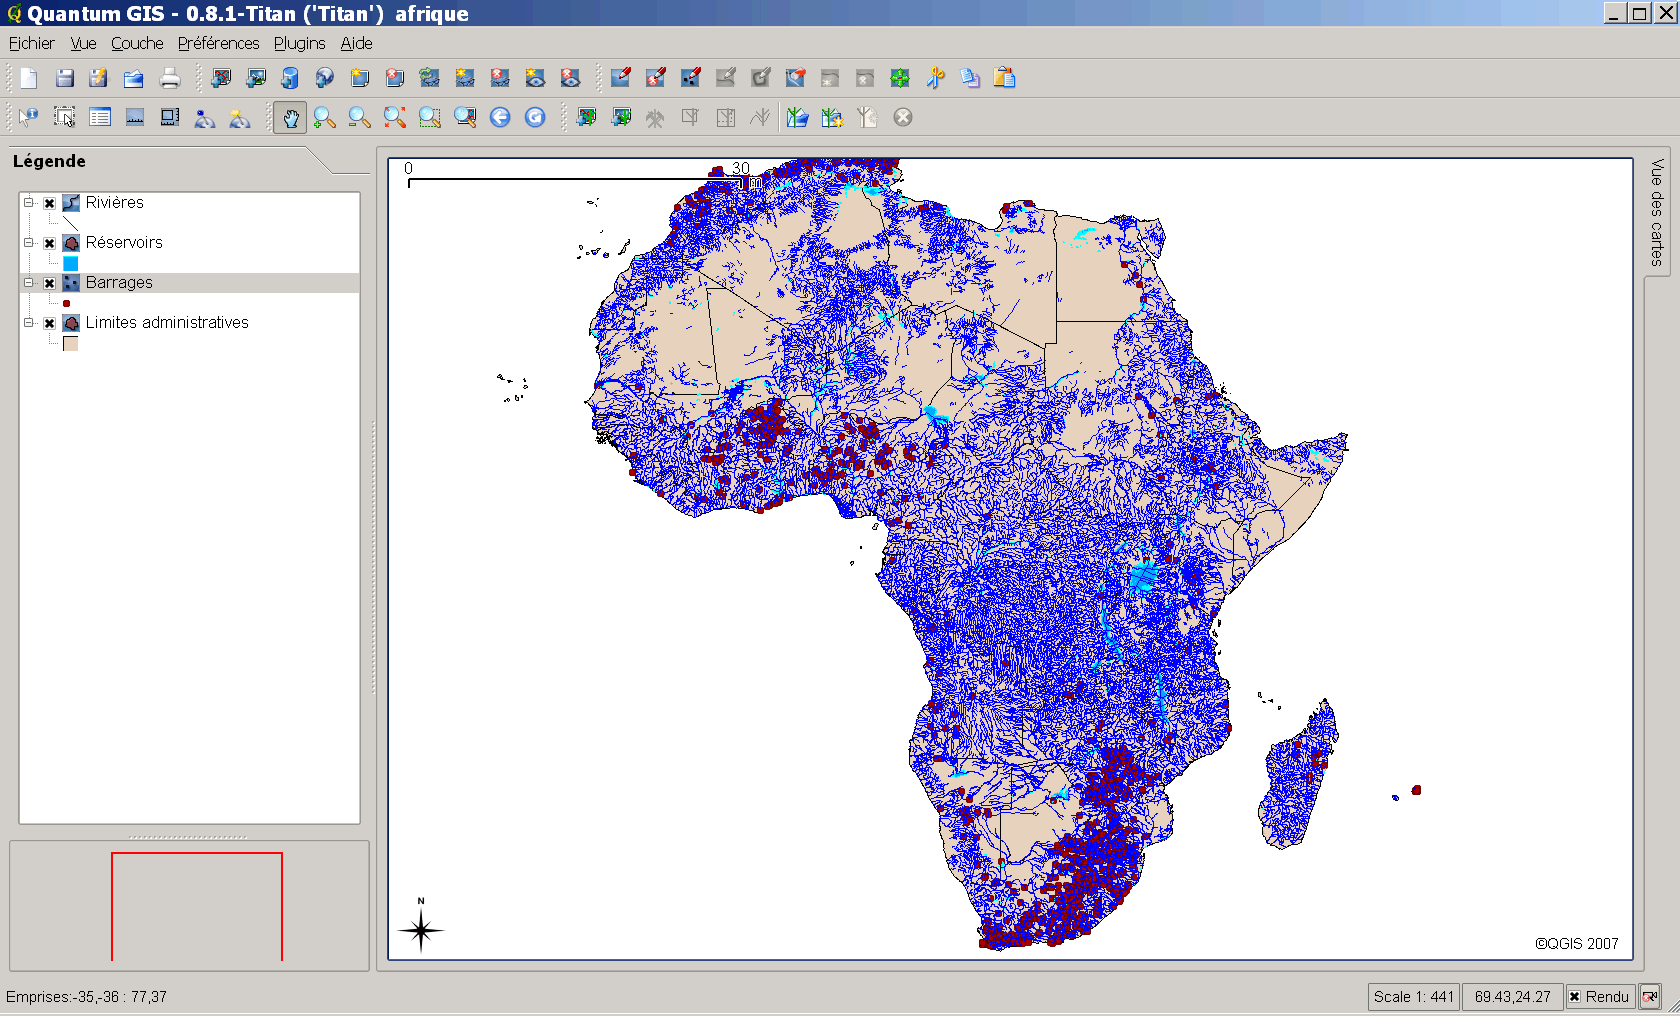Add a new vector layer
The width and height of the screenshot is (1680, 1016).
221,77
